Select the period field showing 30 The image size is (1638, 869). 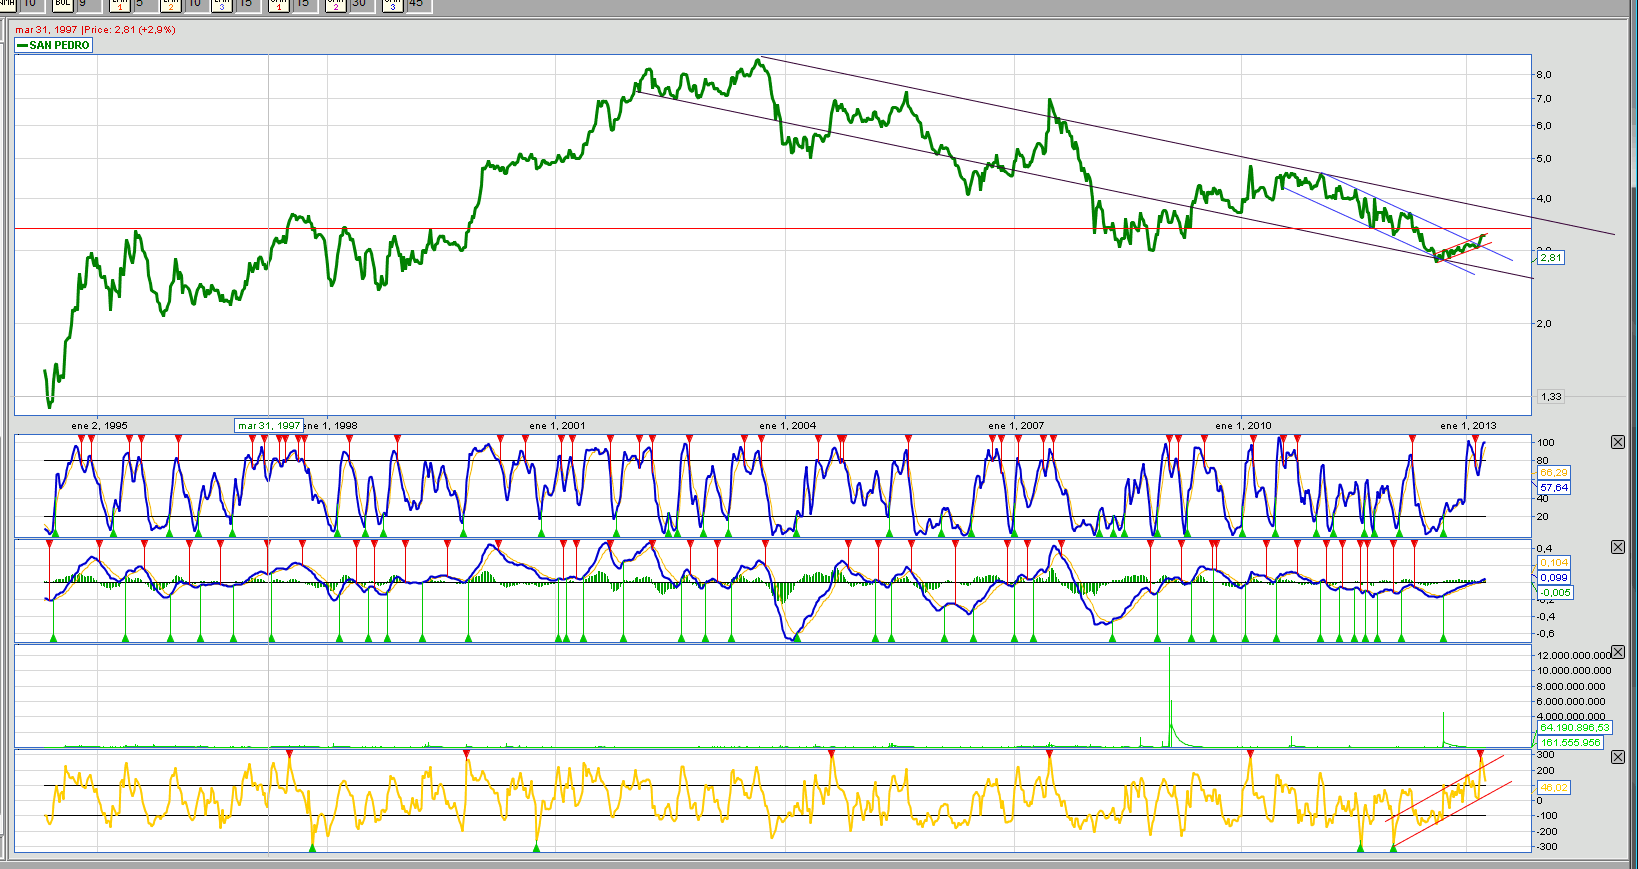pos(360,4)
